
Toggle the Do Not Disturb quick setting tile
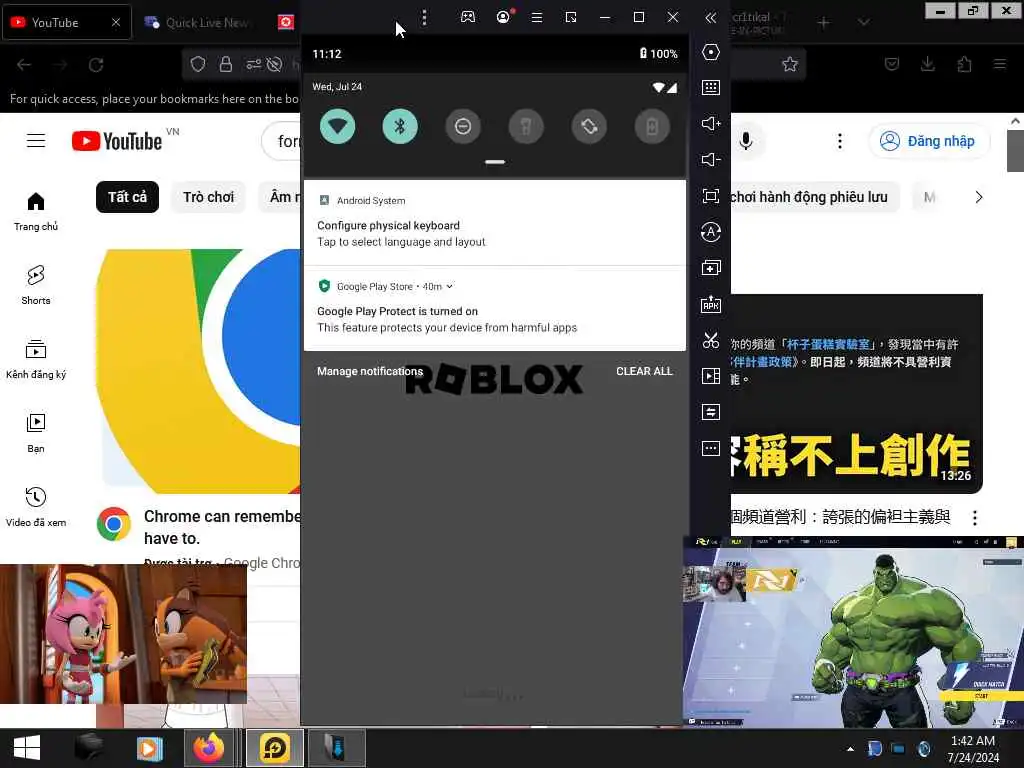(463, 126)
